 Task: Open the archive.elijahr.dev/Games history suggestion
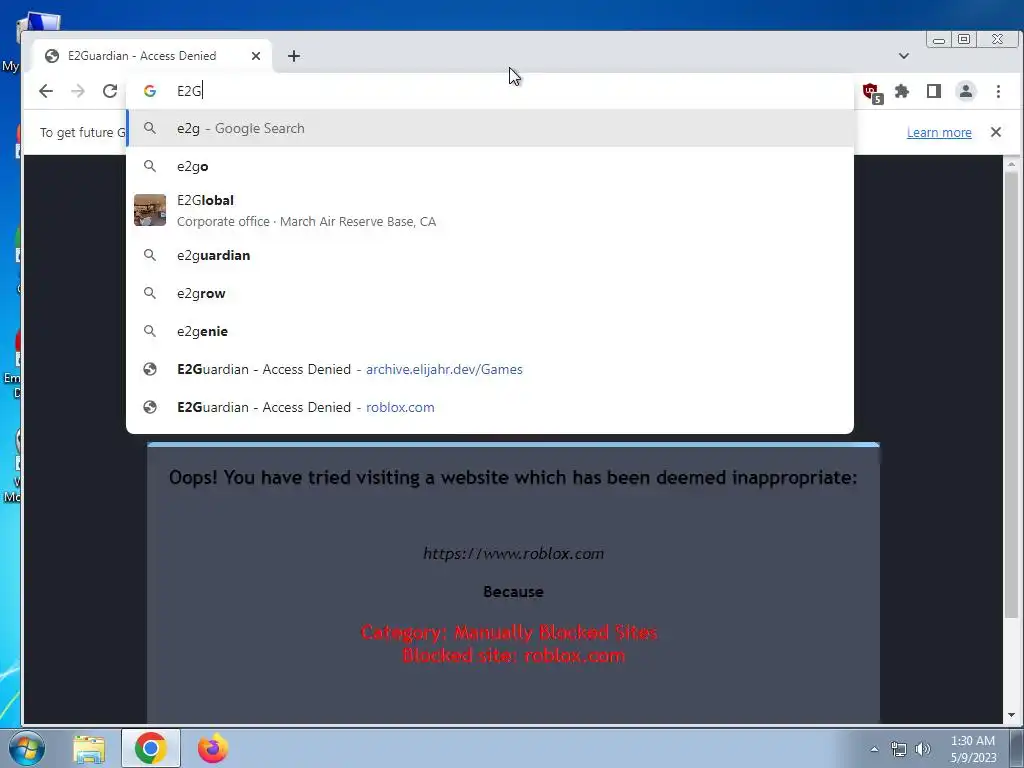point(490,369)
